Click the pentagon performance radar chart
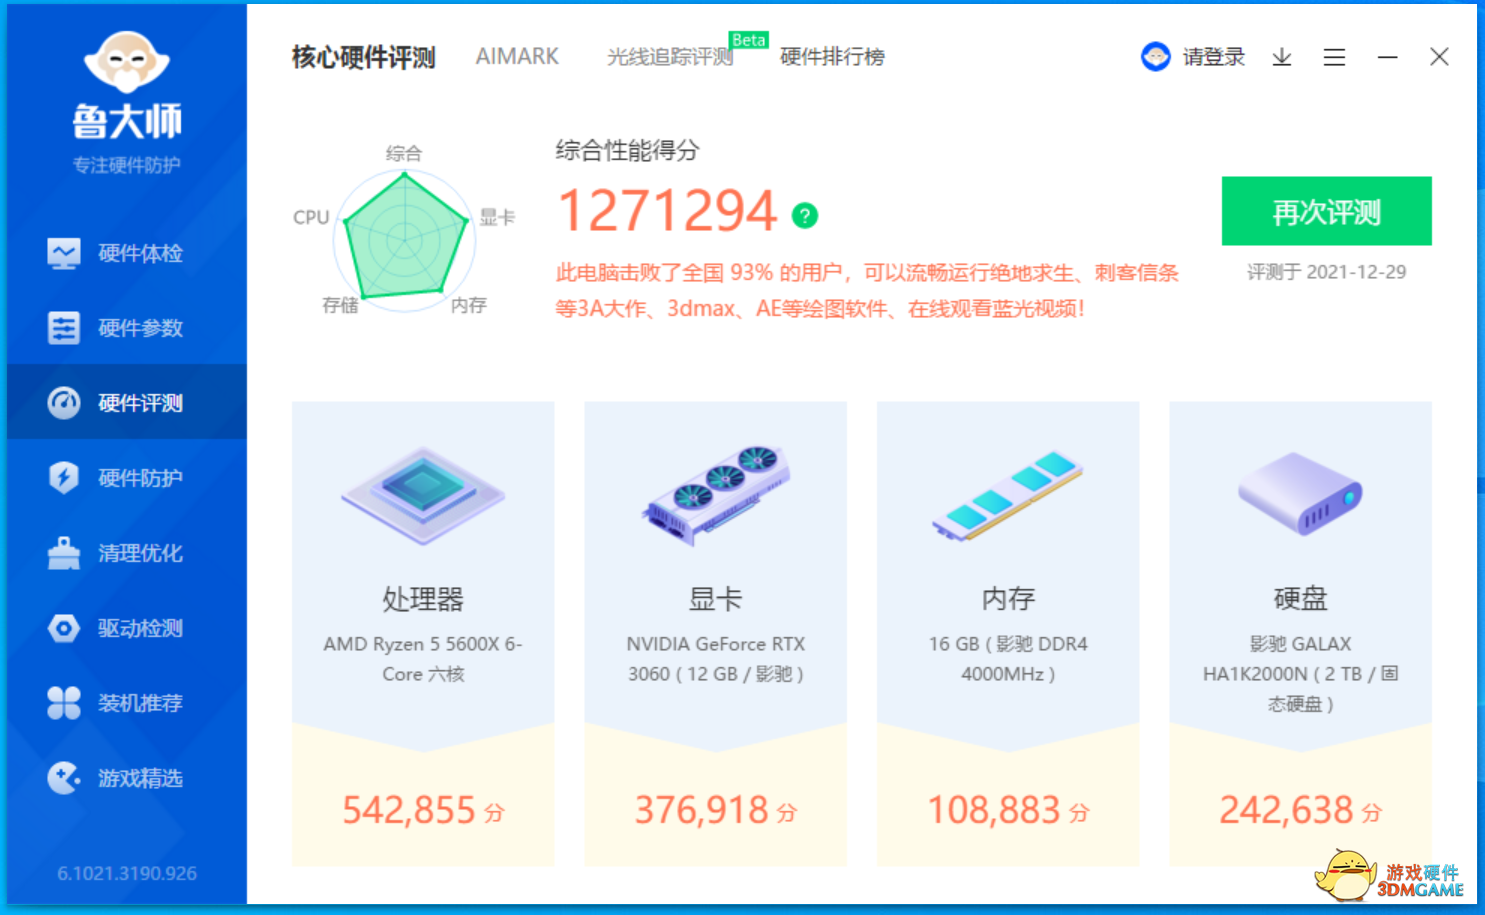 pos(404,240)
